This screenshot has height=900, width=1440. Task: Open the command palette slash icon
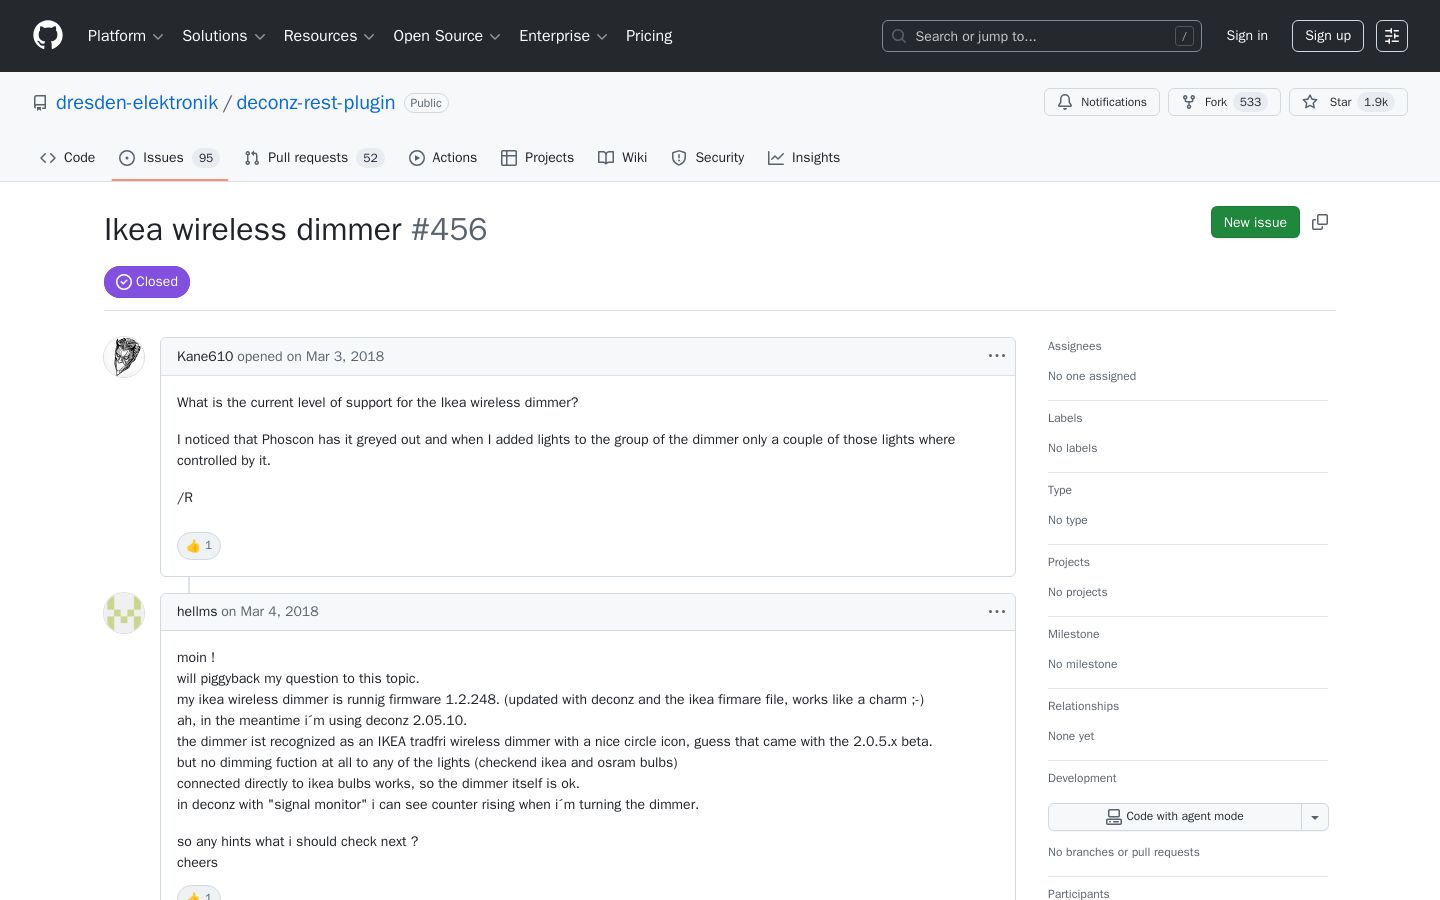click(x=1185, y=36)
